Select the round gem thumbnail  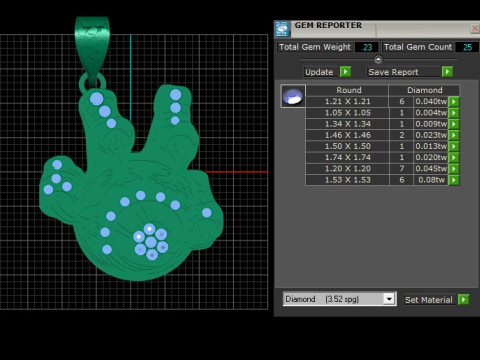click(293, 96)
